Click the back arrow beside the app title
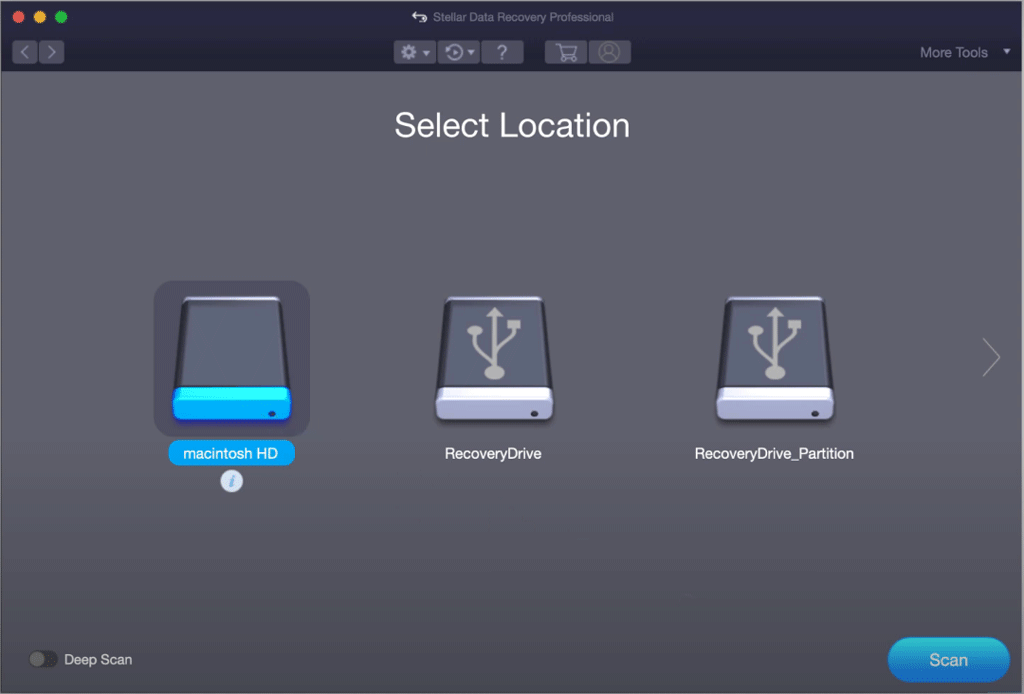The height and width of the screenshot is (694, 1024). point(419,16)
